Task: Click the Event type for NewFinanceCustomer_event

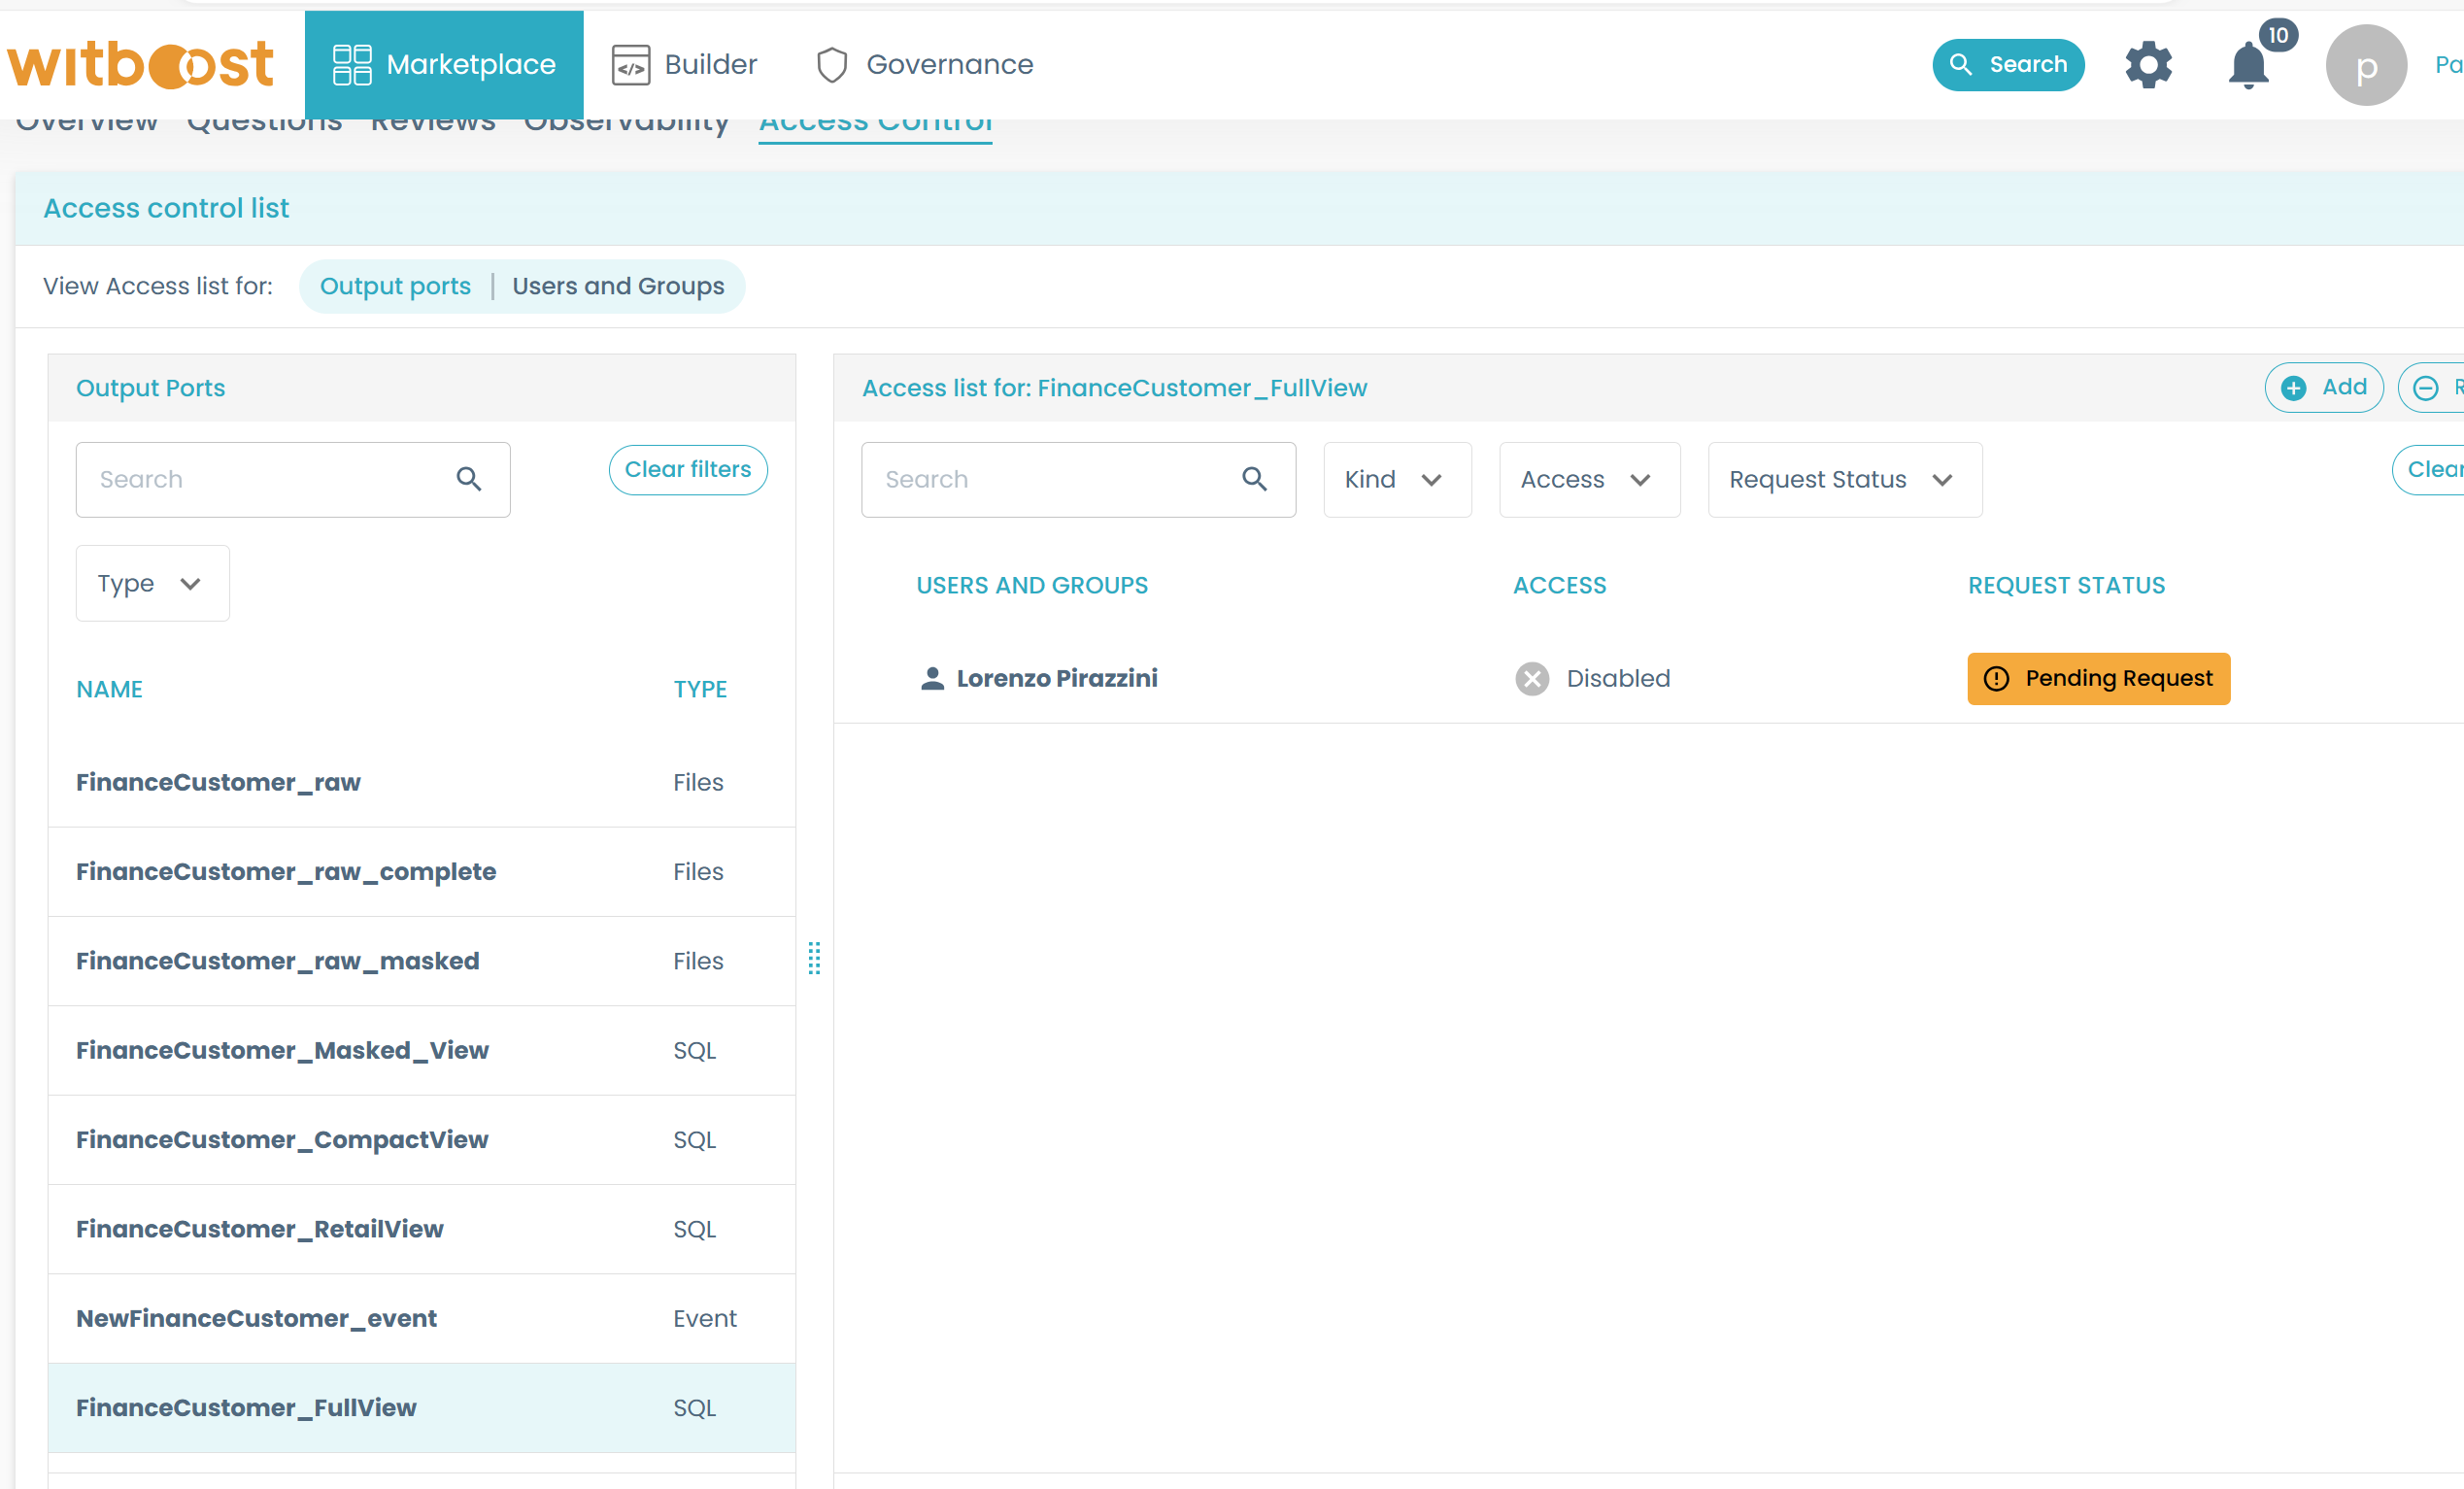Action: [x=704, y=1318]
